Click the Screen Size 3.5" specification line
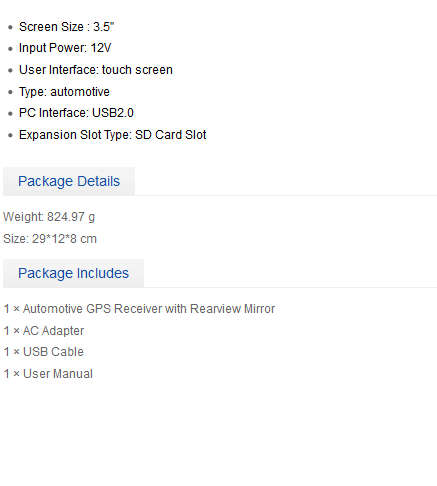Screen dimensions: 437x486 point(66,27)
